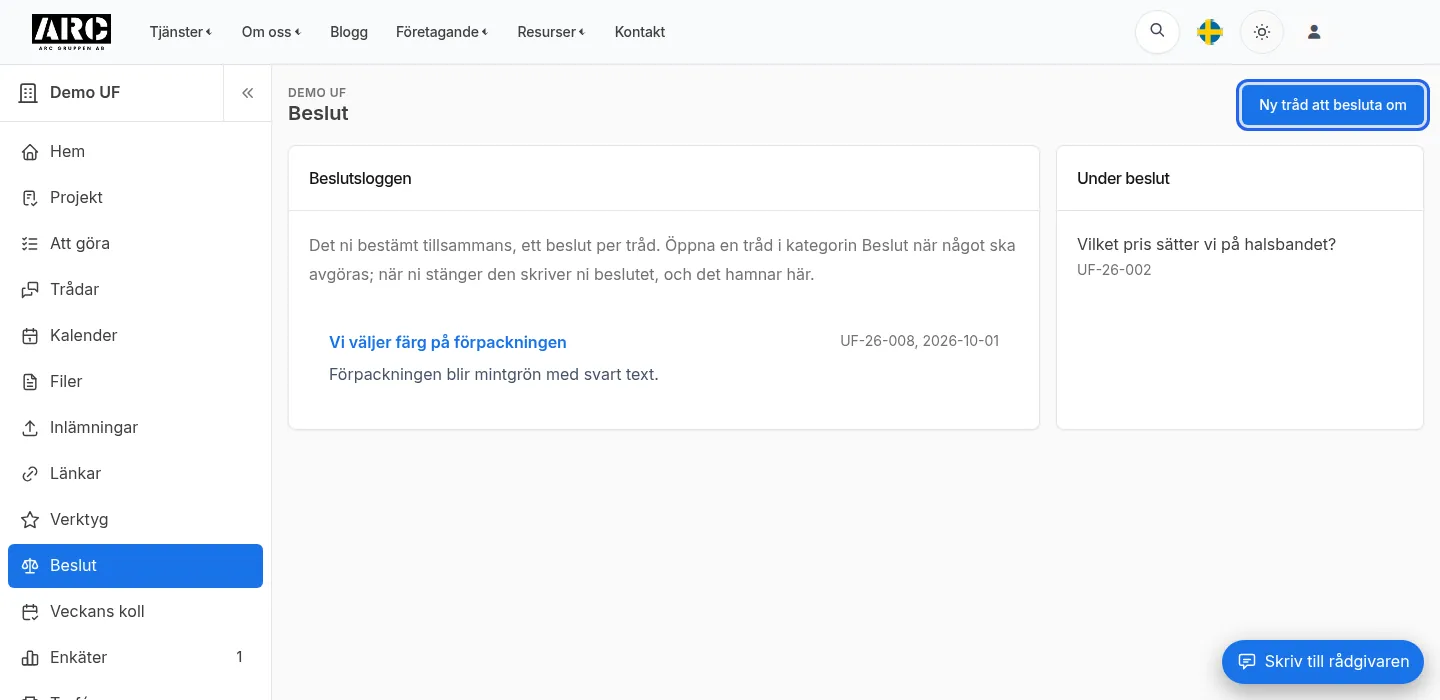This screenshot has width=1440, height=700.
Task: Click the UF-26-002 thread ID
Action: [1114, 270]
